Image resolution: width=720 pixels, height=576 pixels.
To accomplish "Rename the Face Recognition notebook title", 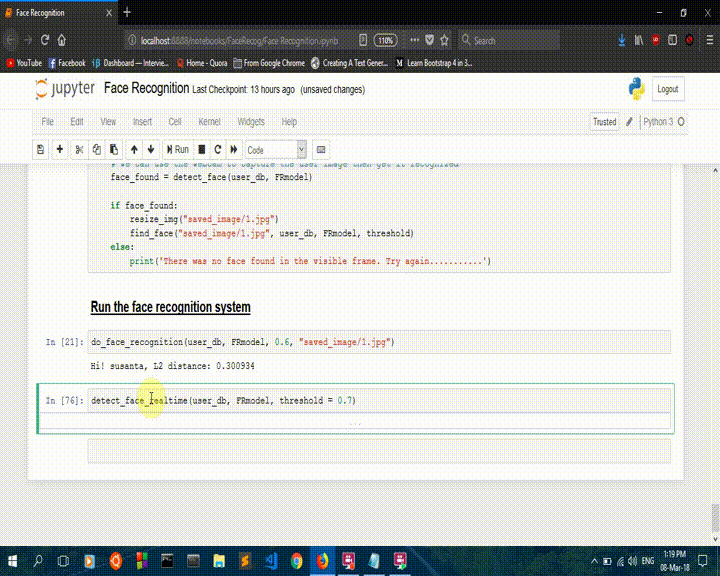I will tap(146, 88).
